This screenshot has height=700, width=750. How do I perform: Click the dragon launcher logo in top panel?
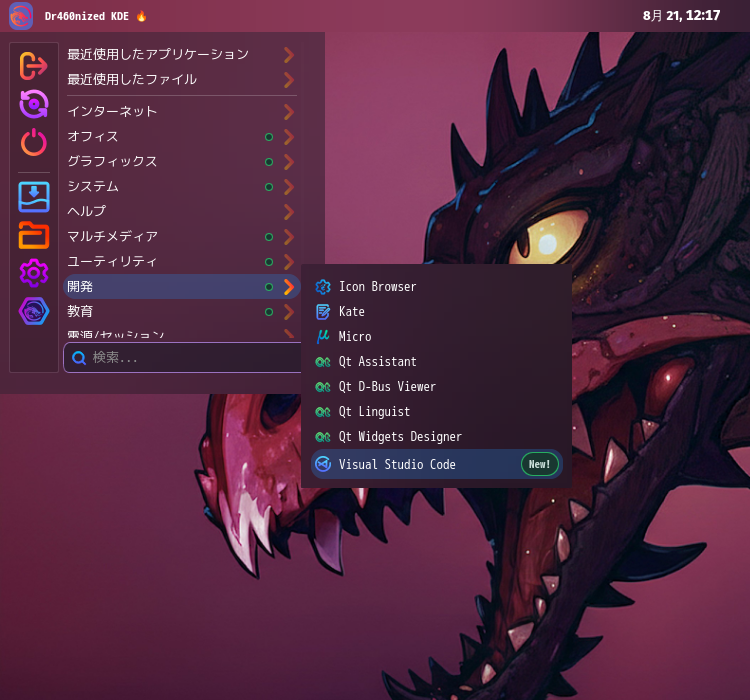21,16
